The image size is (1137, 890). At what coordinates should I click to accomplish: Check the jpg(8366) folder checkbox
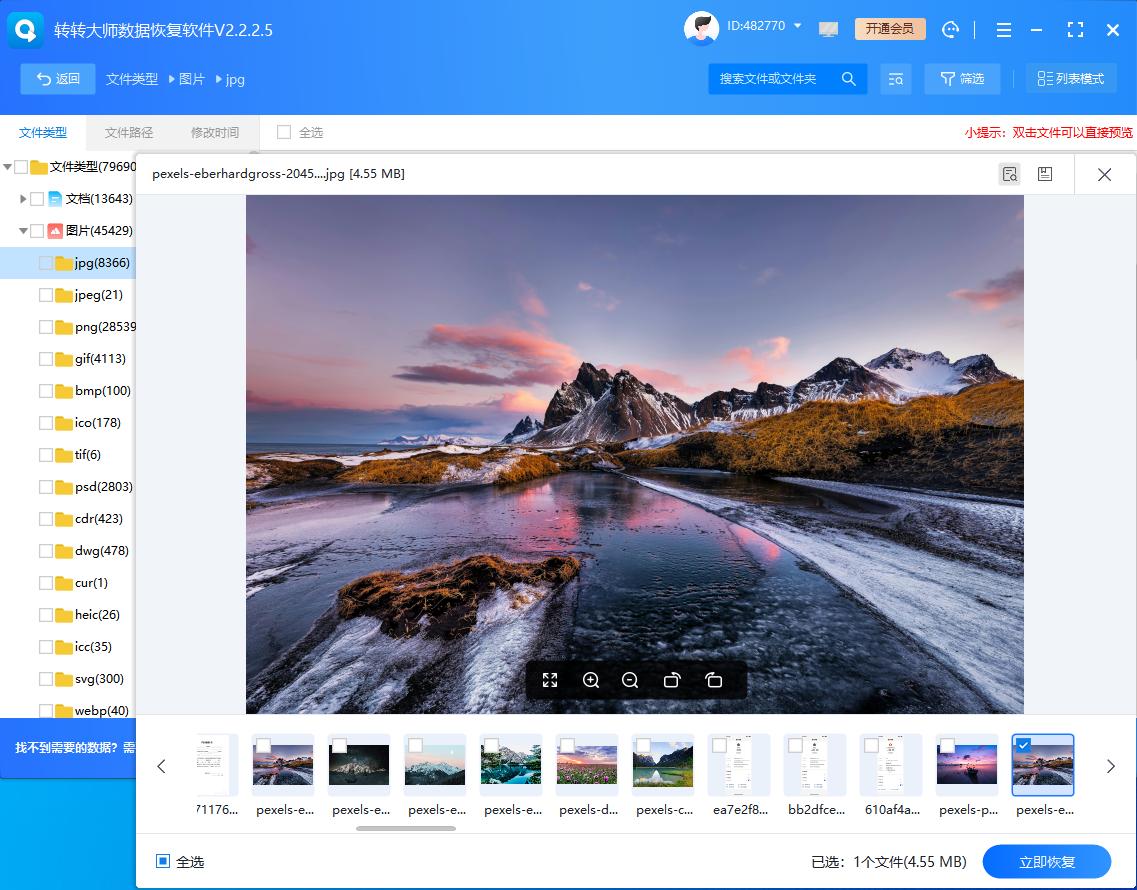pos(46,262)
